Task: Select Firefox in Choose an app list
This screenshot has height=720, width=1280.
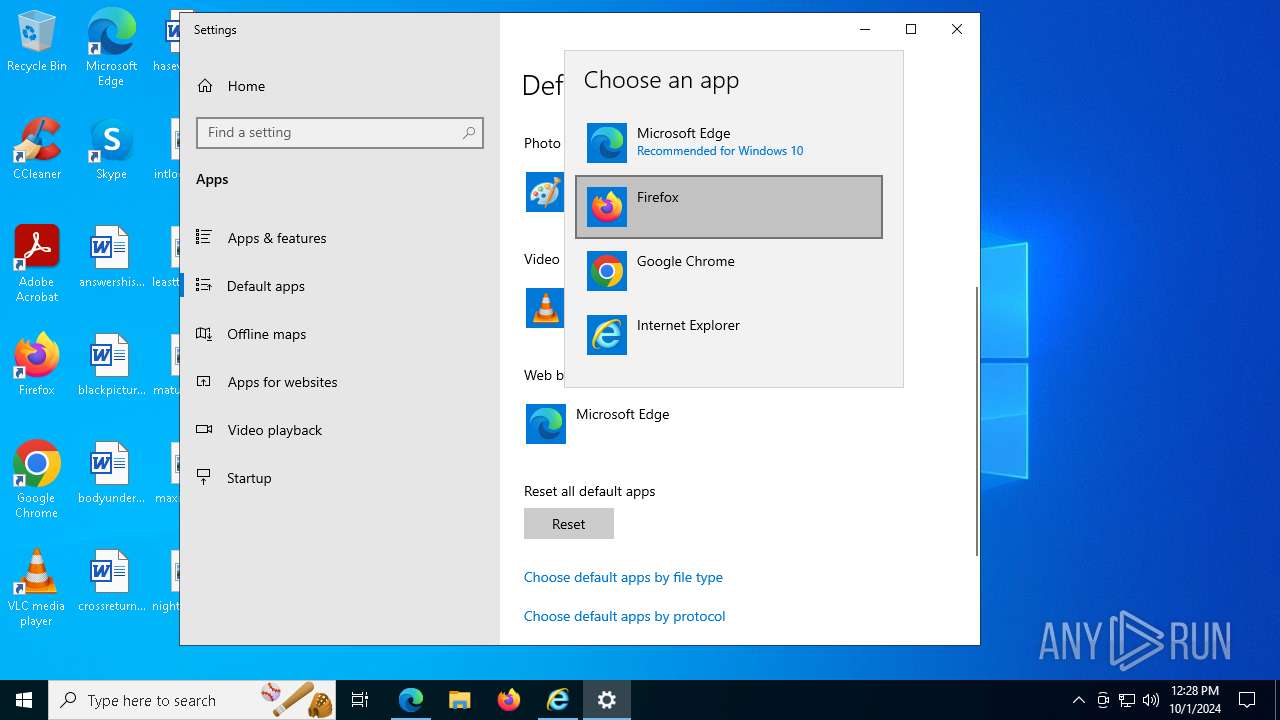Action: (x=728, y=207)
